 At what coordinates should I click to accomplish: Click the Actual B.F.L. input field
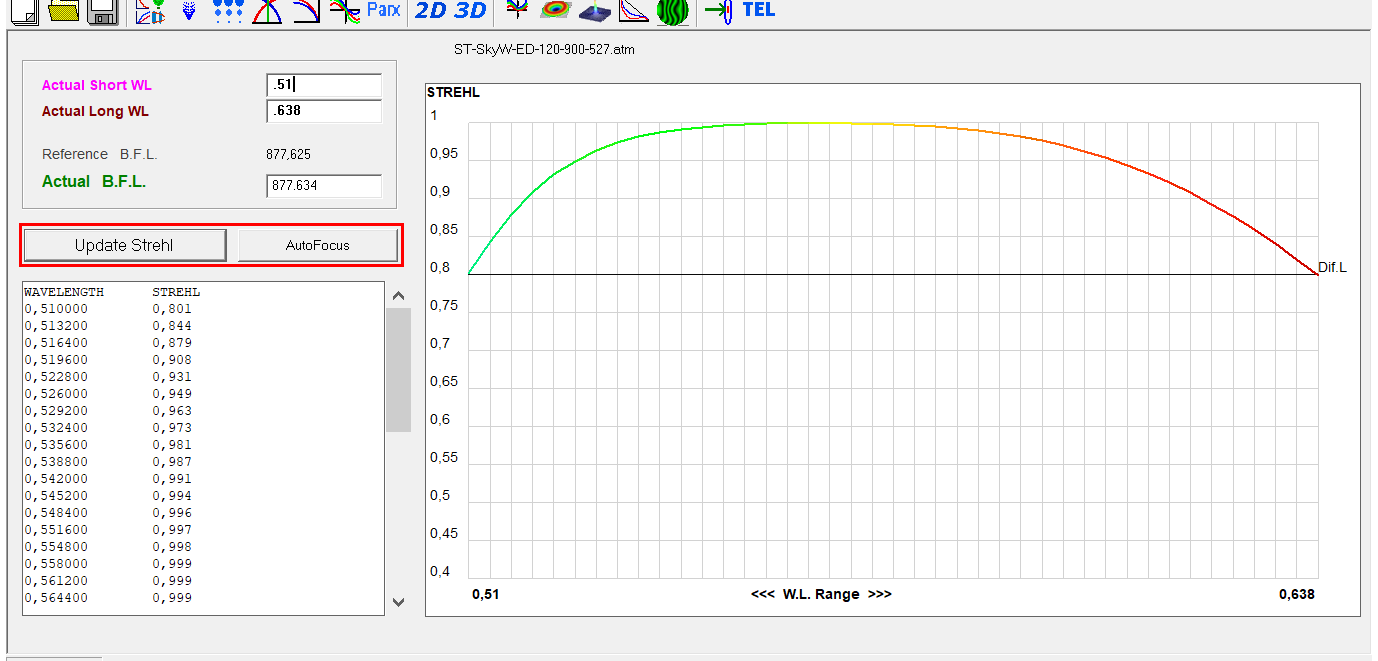(x=324, y=186)
